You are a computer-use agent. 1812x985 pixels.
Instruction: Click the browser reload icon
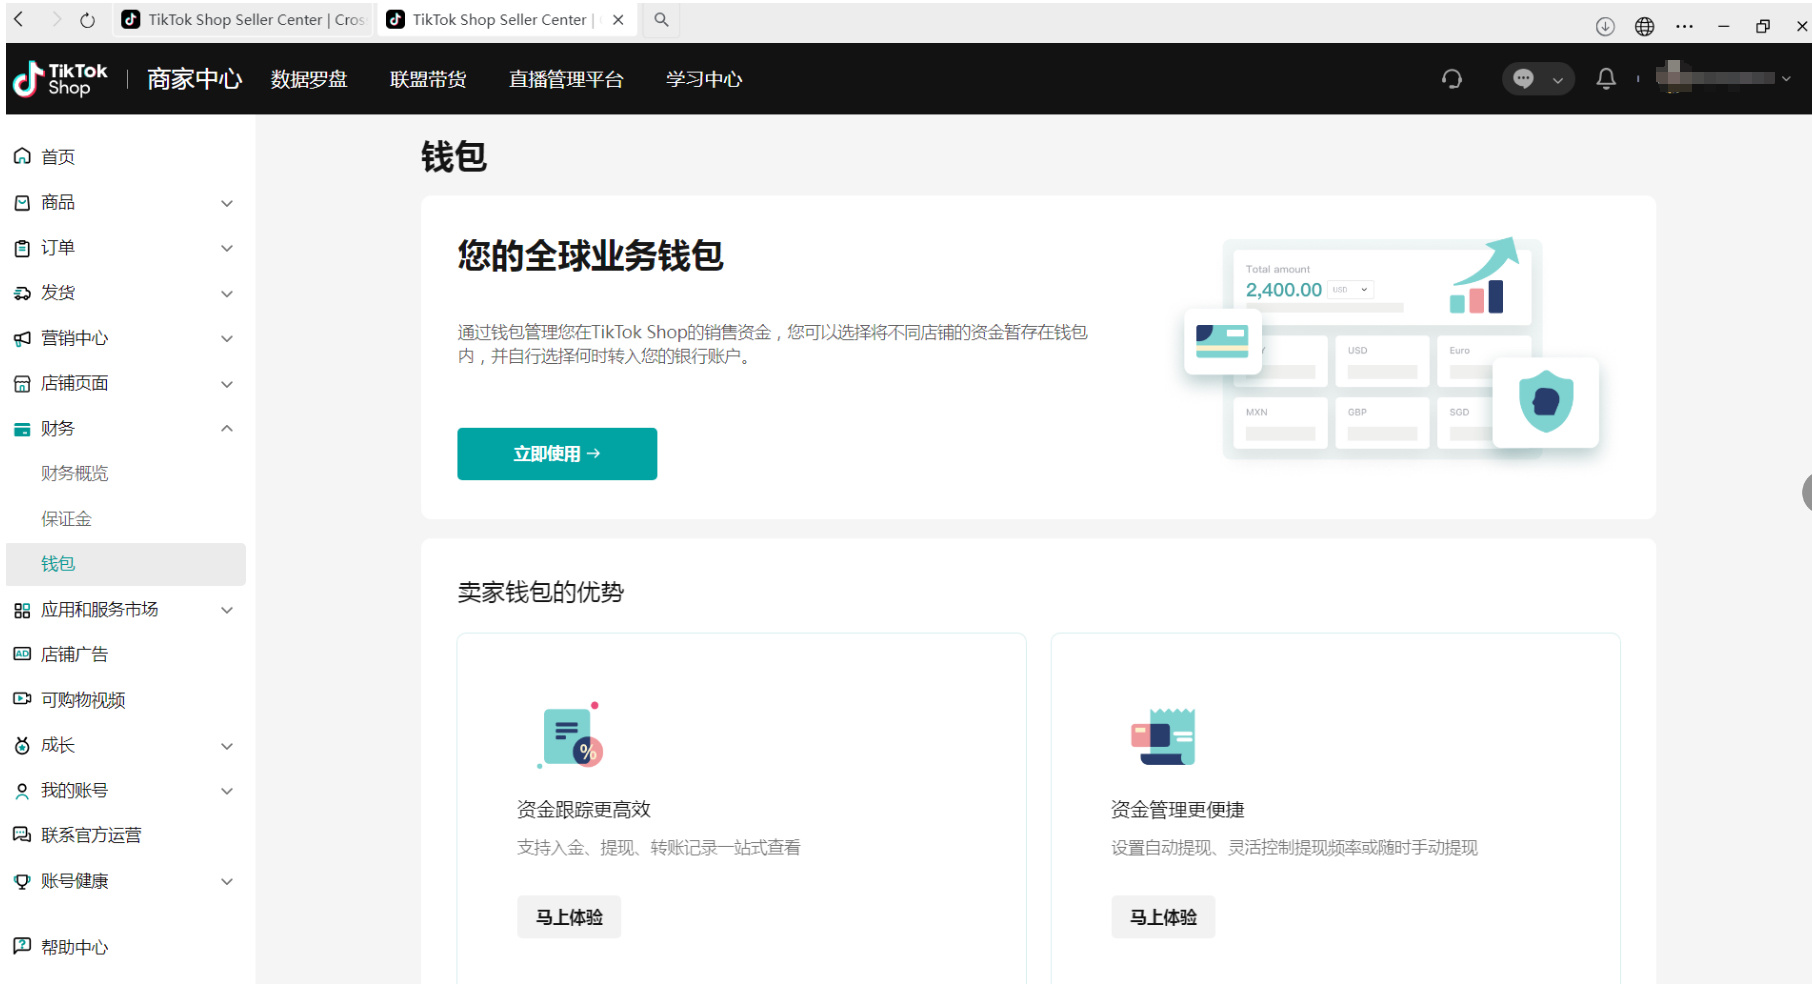coord(88,20)
